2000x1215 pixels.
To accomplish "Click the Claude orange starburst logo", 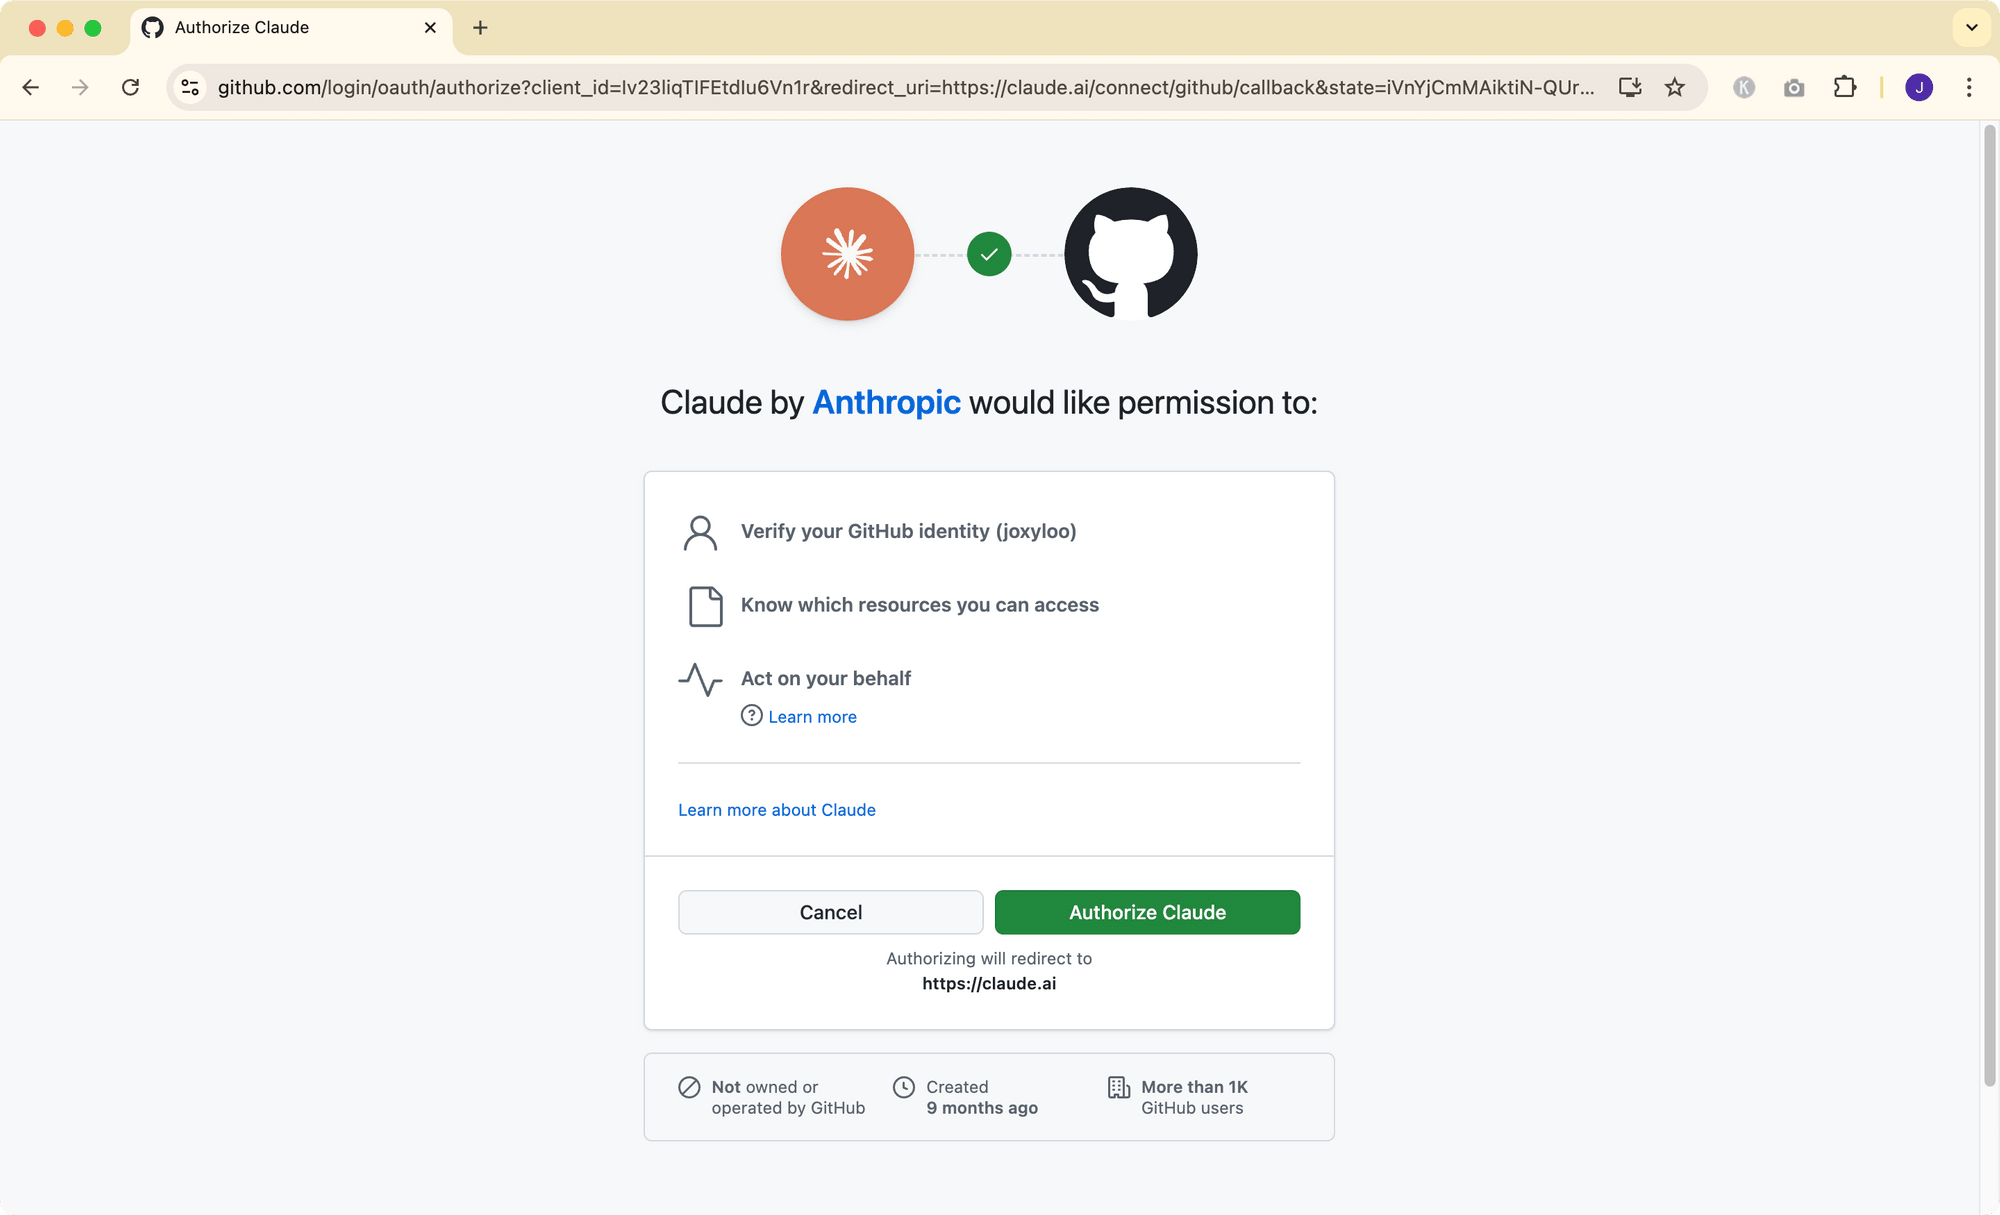I will [x=847, y=254].
